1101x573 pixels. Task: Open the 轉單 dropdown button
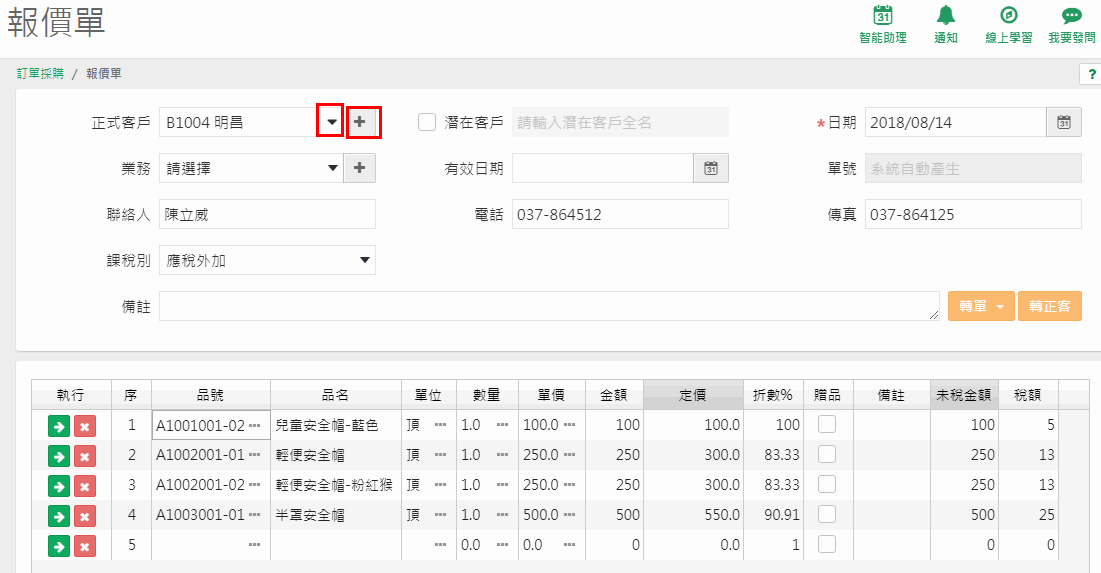[982, 306]
